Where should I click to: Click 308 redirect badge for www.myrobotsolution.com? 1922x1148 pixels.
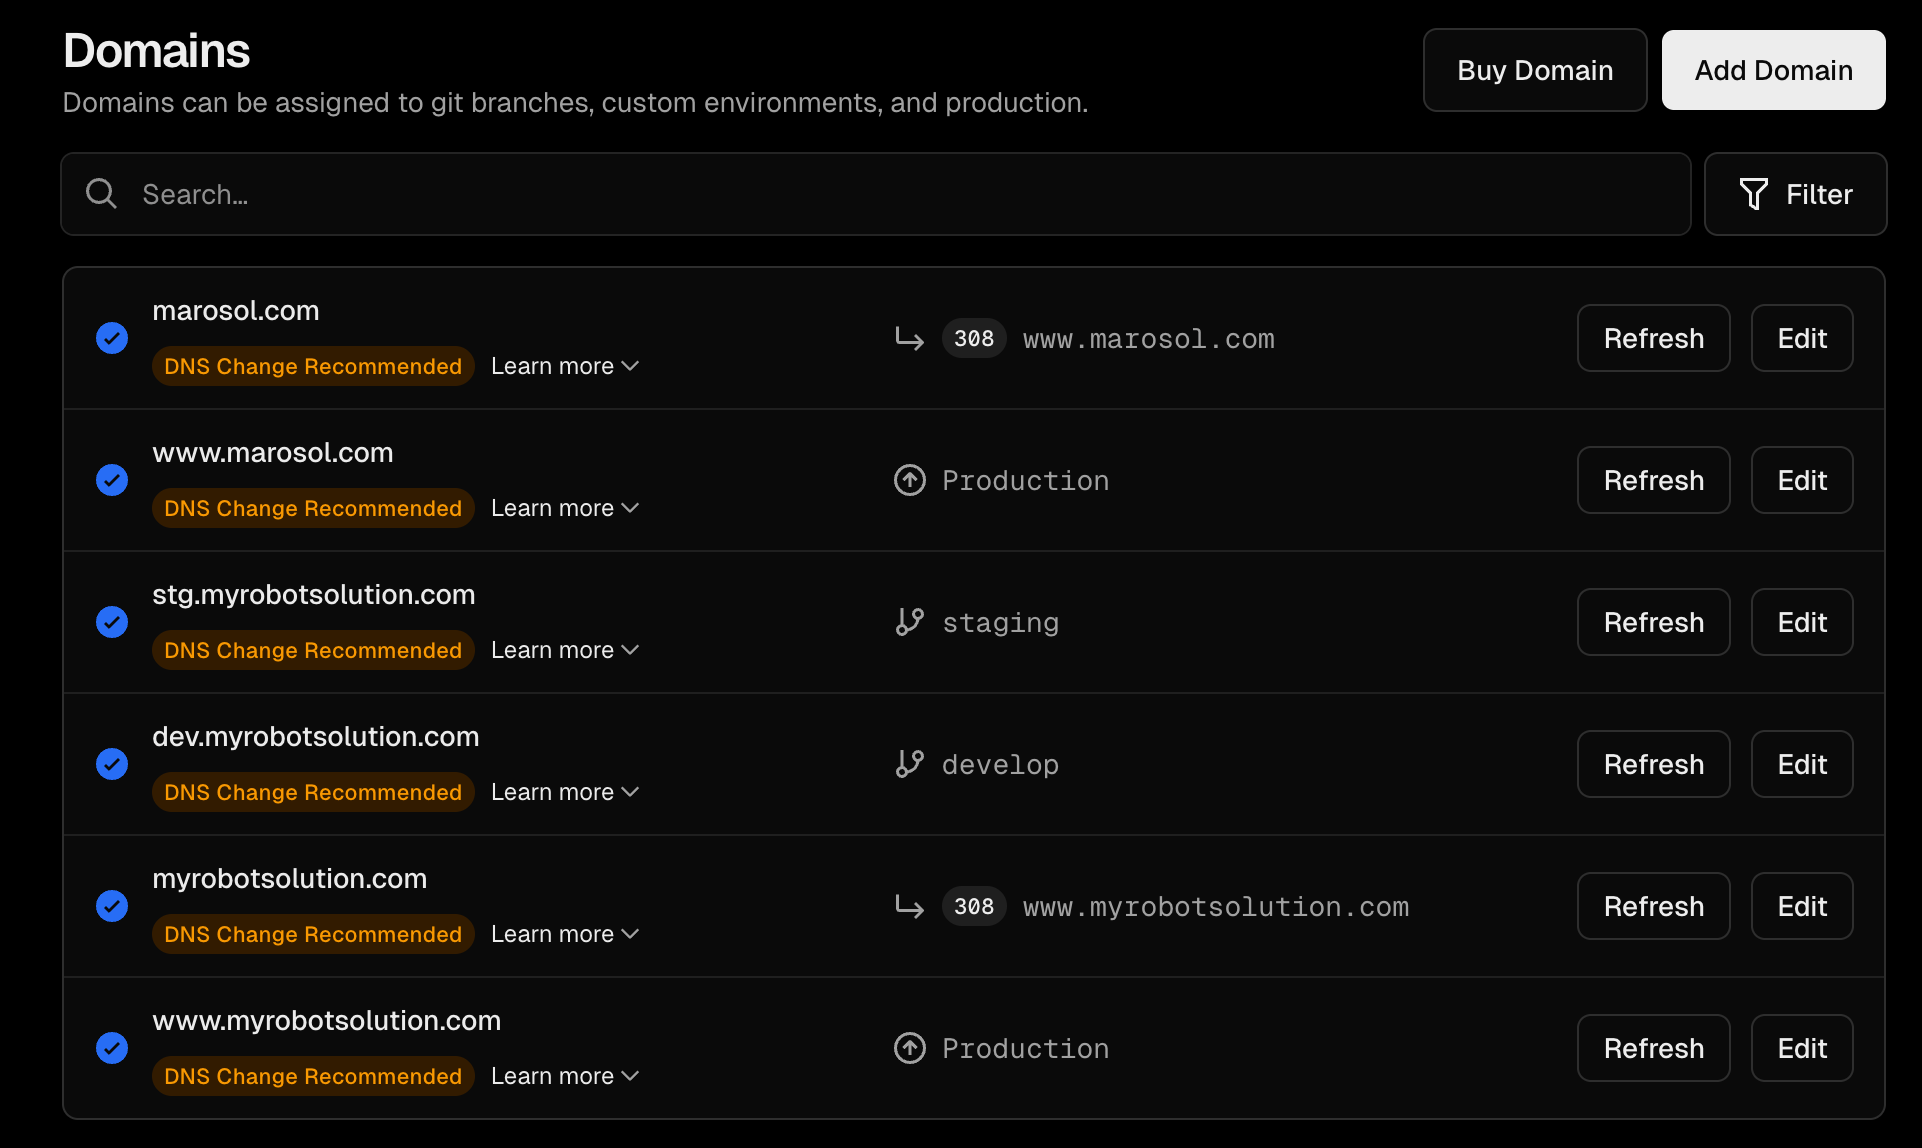973,906
